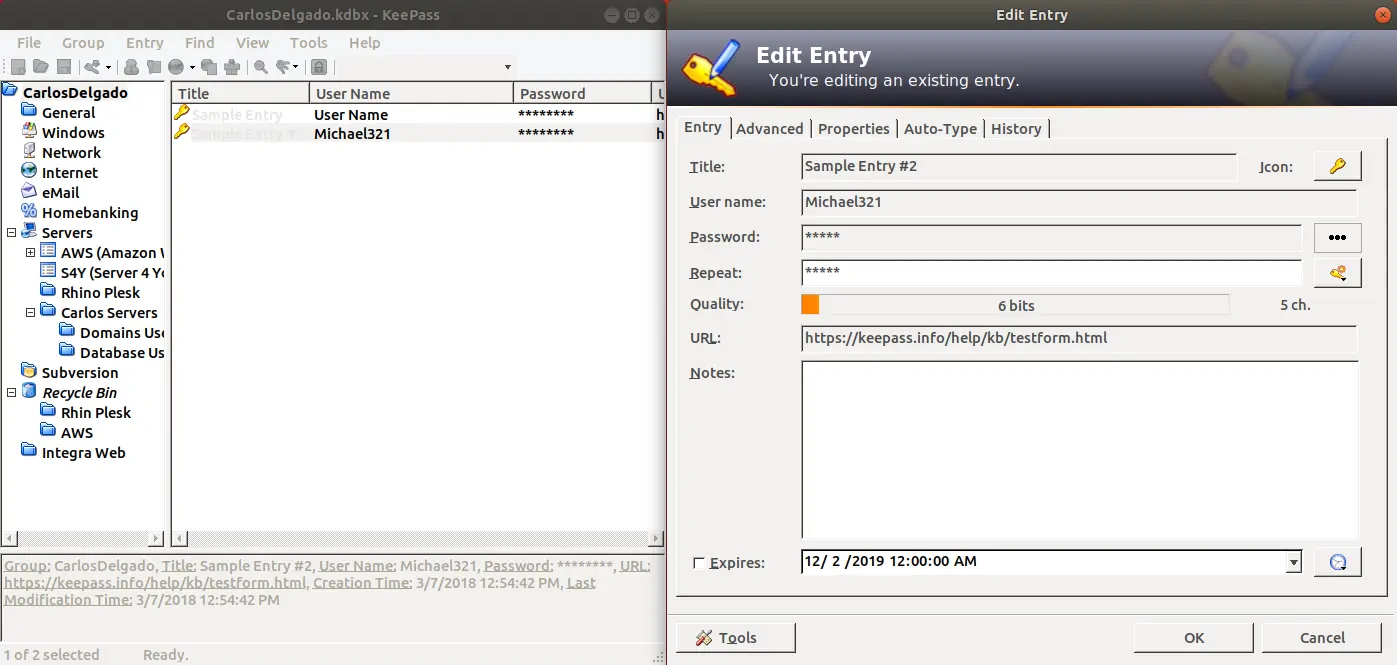Open the password generator key button
This screenshot has width=1397, height=665.
tap(1337, 272)
